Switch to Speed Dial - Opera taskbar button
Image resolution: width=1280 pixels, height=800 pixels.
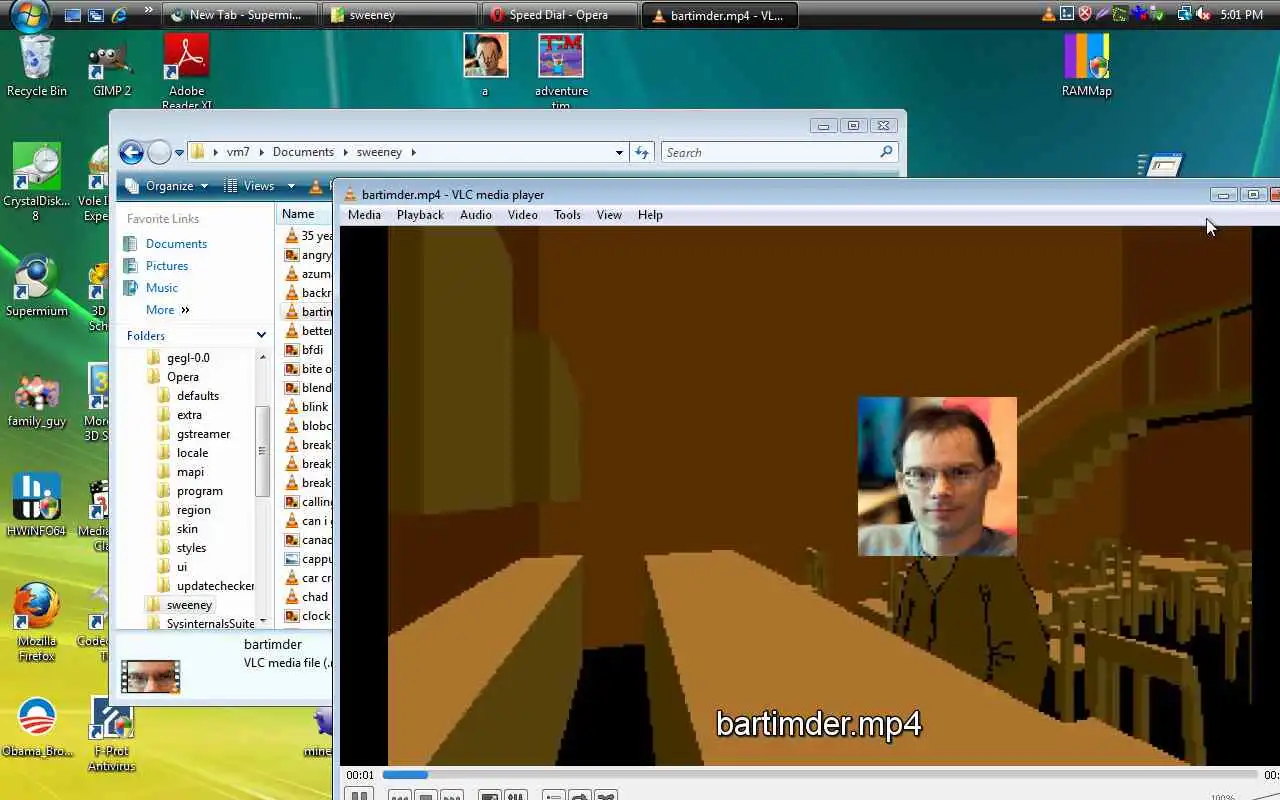[559, 15]
